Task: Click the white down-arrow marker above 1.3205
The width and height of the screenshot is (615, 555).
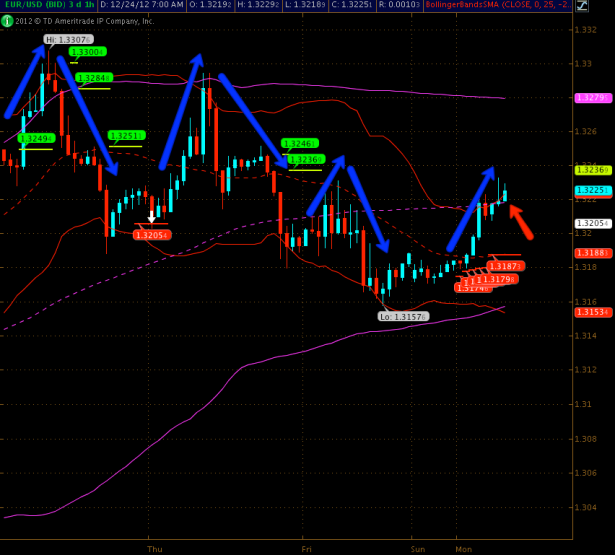Action: (151, 216)
